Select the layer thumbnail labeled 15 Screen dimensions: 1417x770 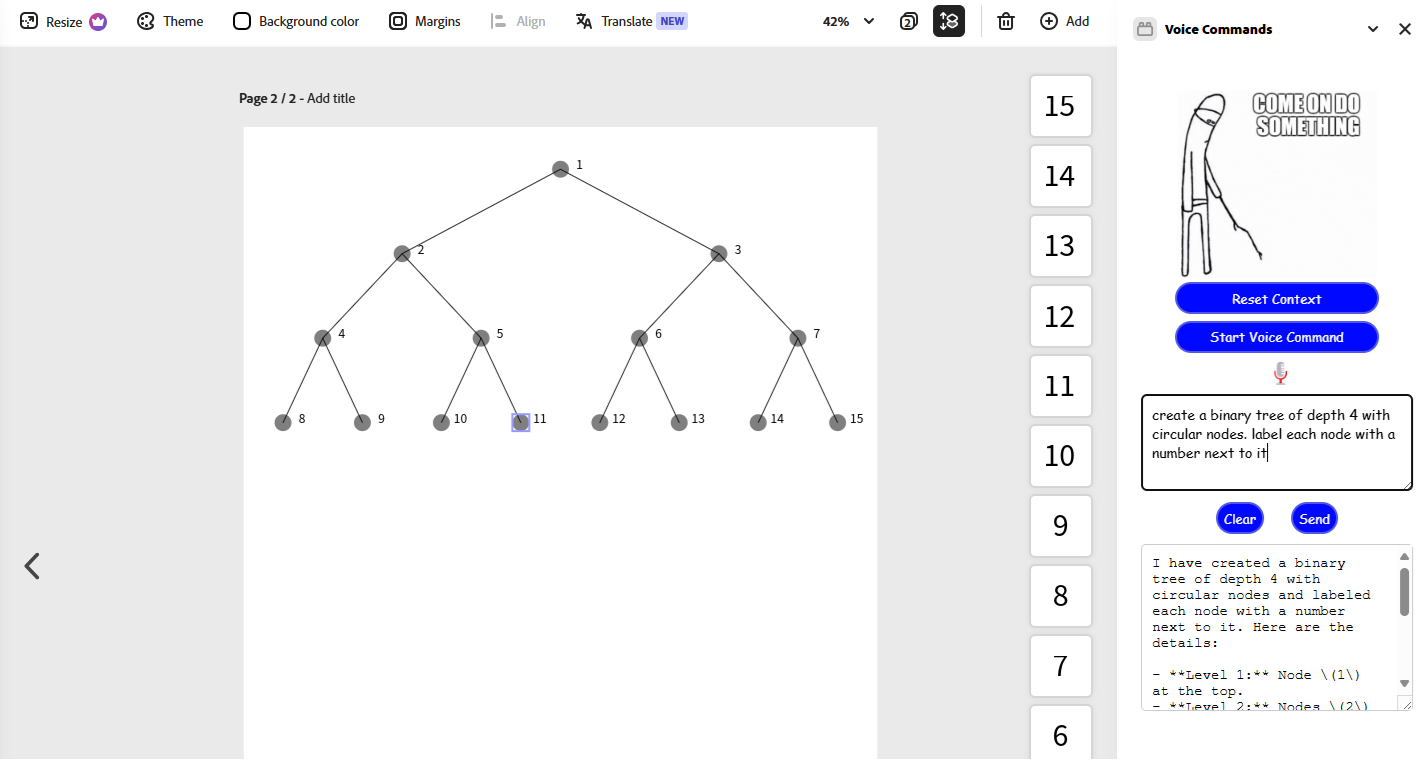point(1060,106)
